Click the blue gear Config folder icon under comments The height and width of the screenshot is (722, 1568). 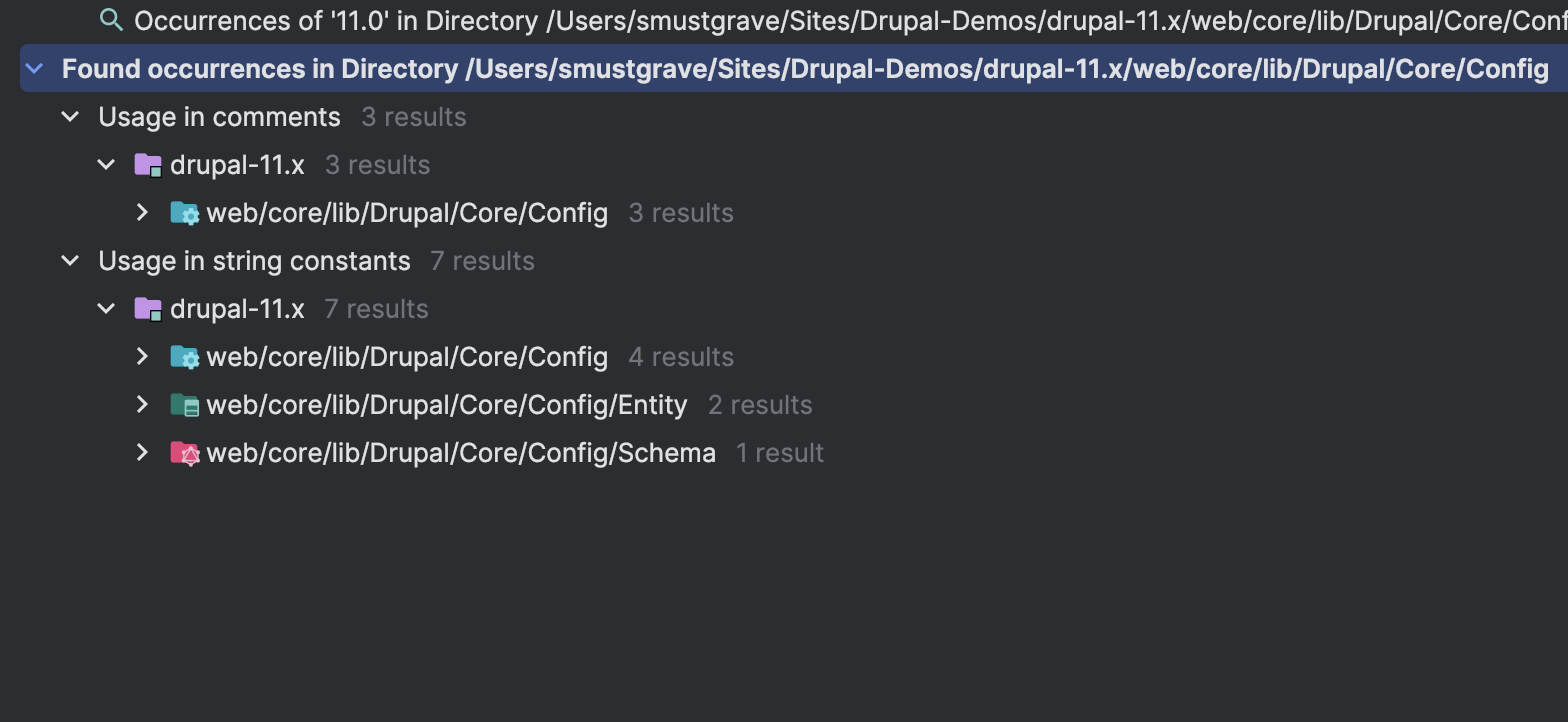[x=184, y=213]
